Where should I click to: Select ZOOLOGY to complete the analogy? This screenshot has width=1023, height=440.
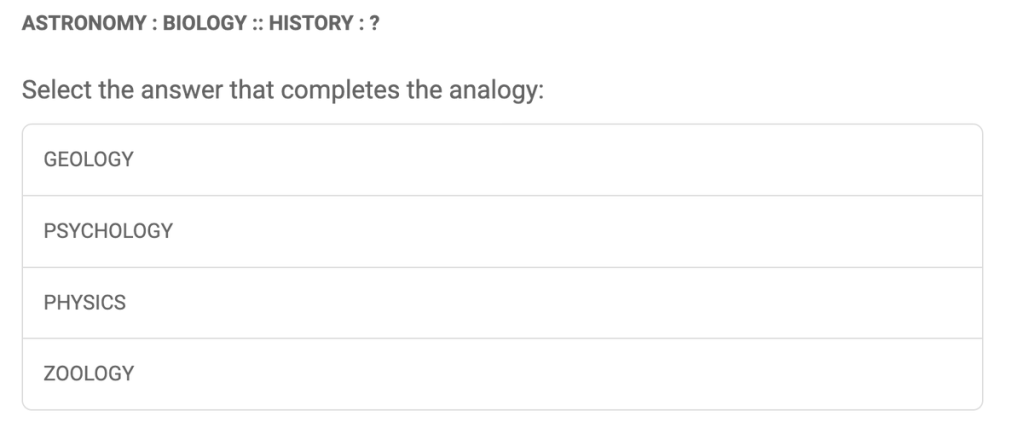[x=502, y=374]
